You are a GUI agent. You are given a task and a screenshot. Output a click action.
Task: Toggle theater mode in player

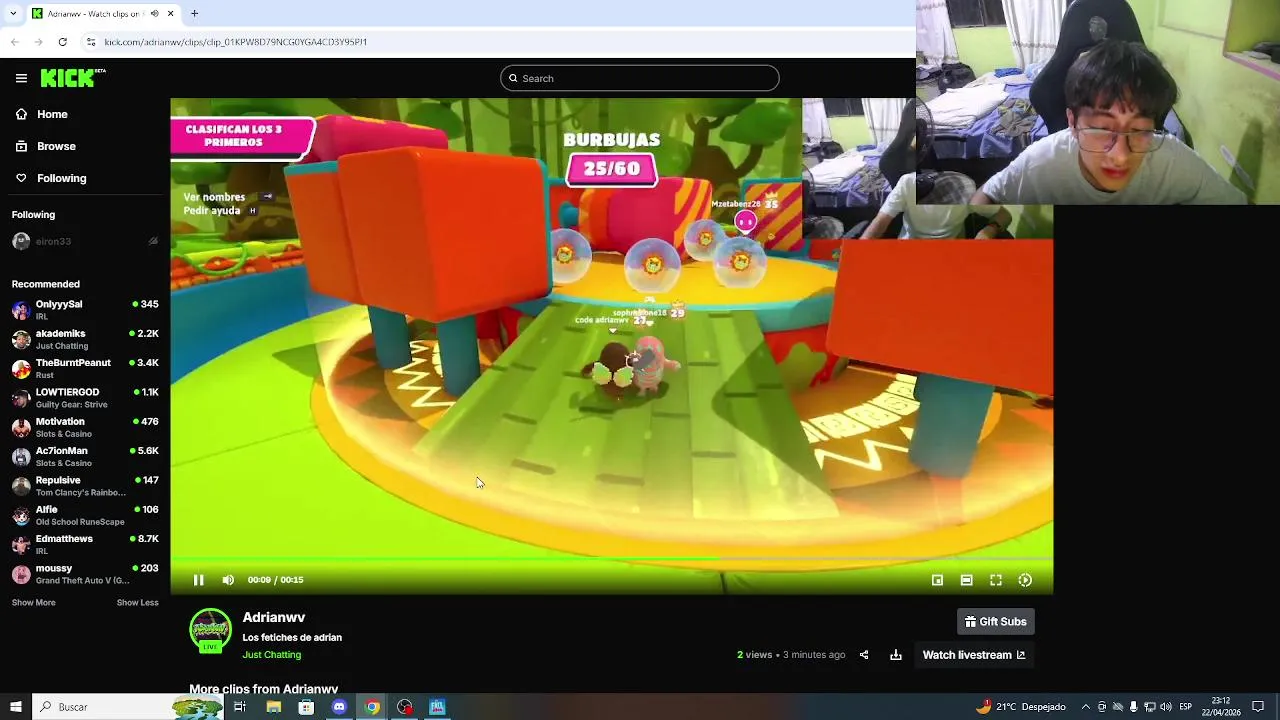(x=966, y=580)
